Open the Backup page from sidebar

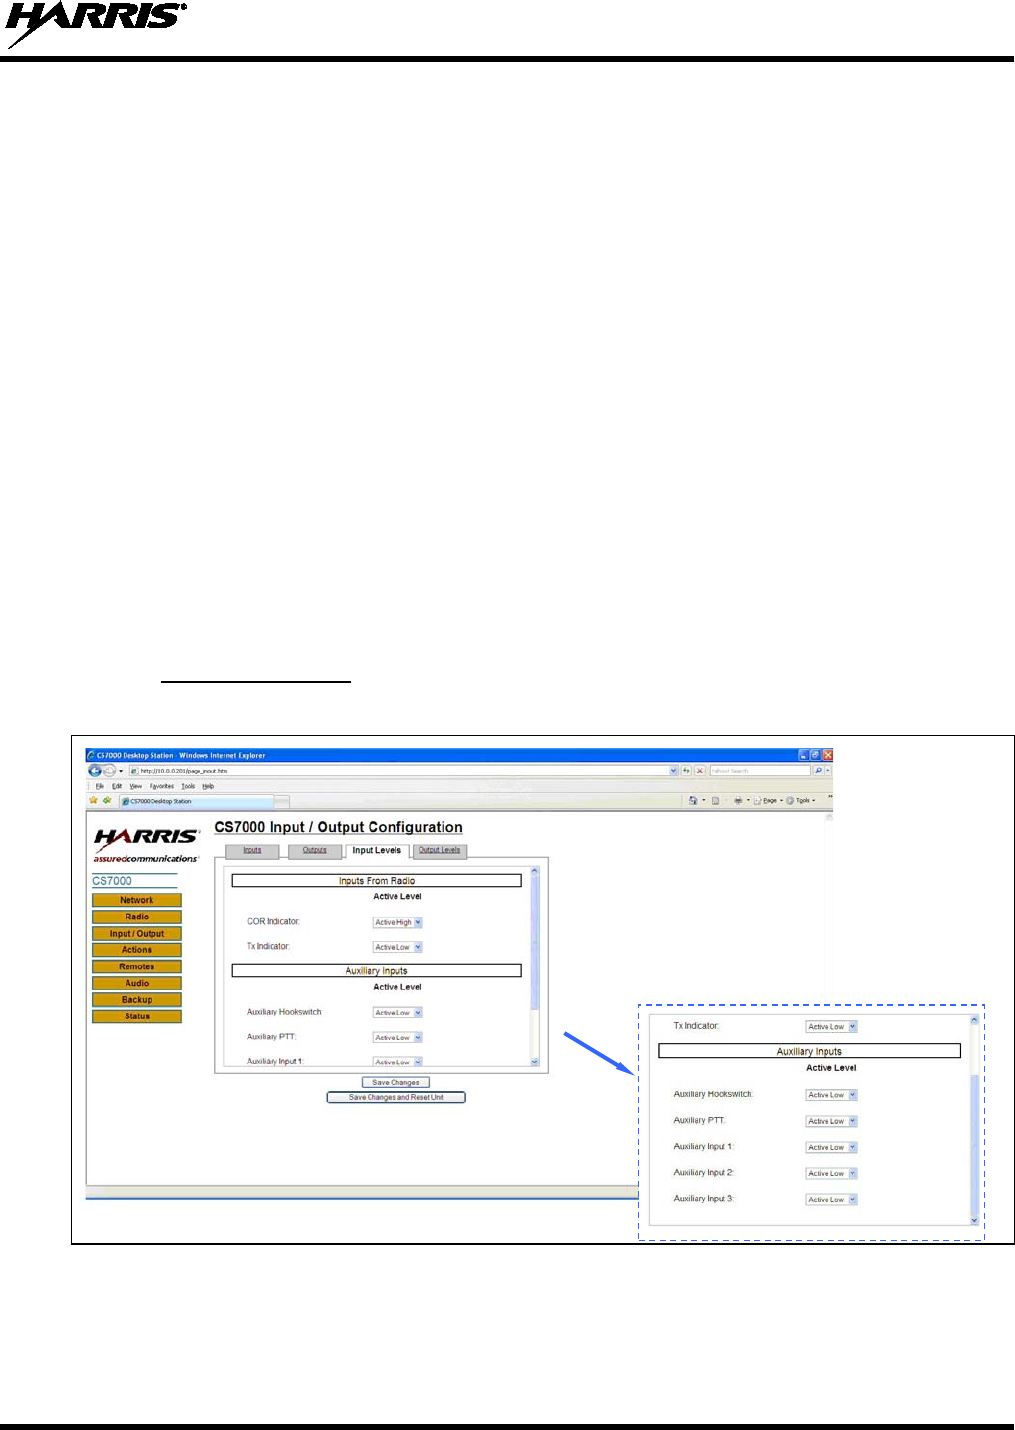[137, 1000]
